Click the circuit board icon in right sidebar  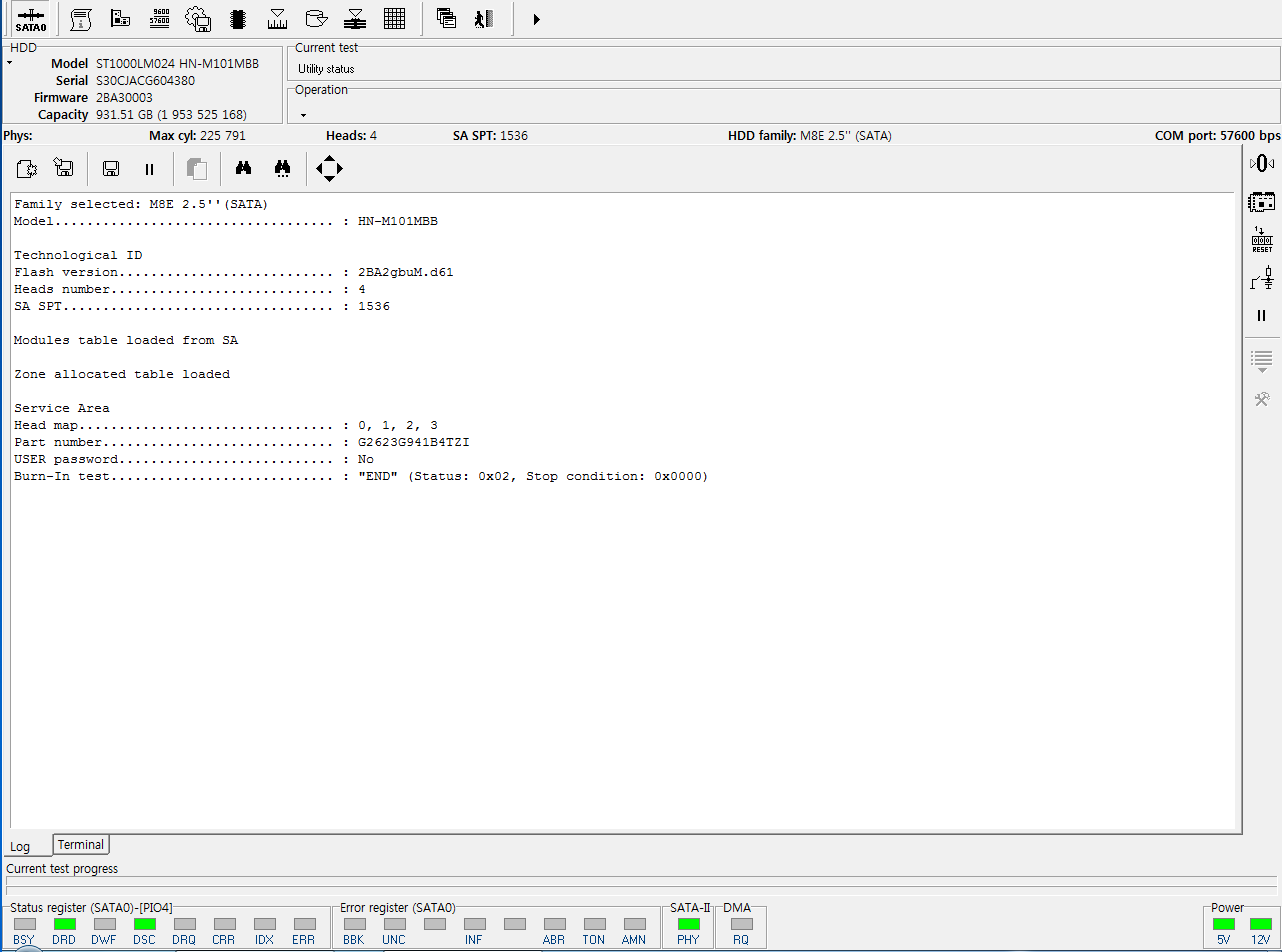[x=1262, y=202]
